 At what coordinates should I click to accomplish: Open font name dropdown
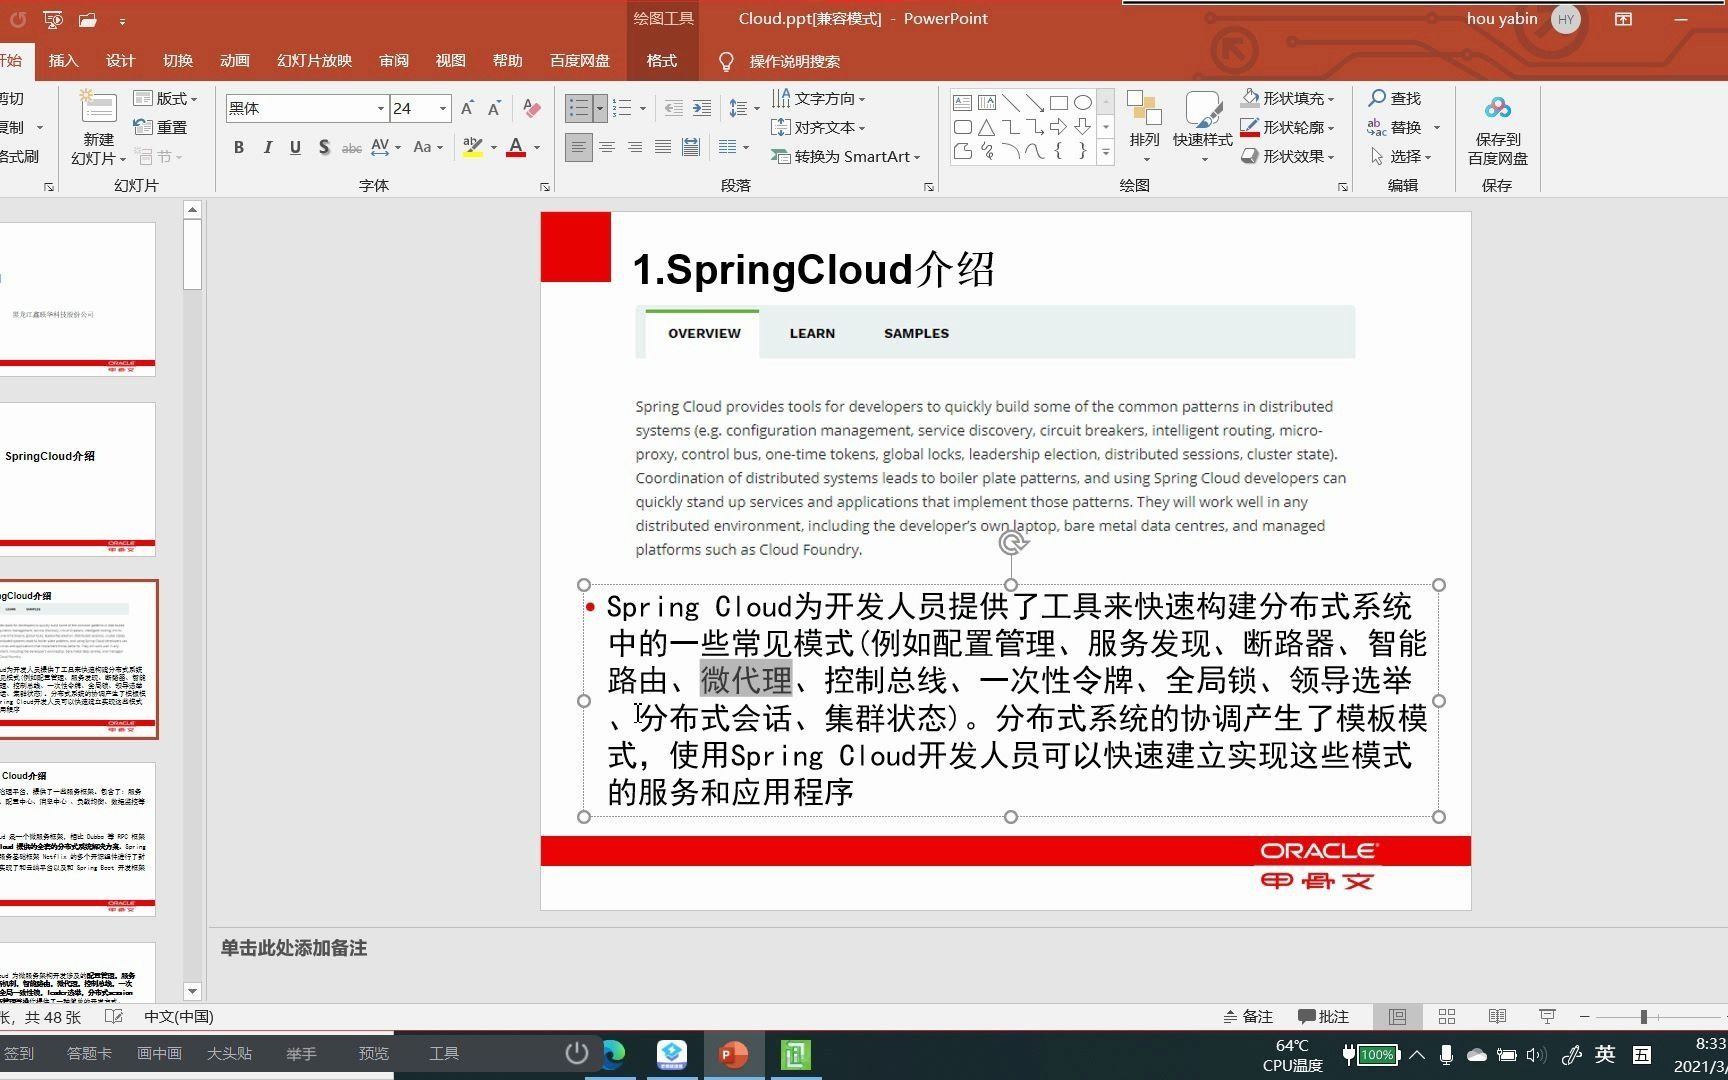(381, 108)
